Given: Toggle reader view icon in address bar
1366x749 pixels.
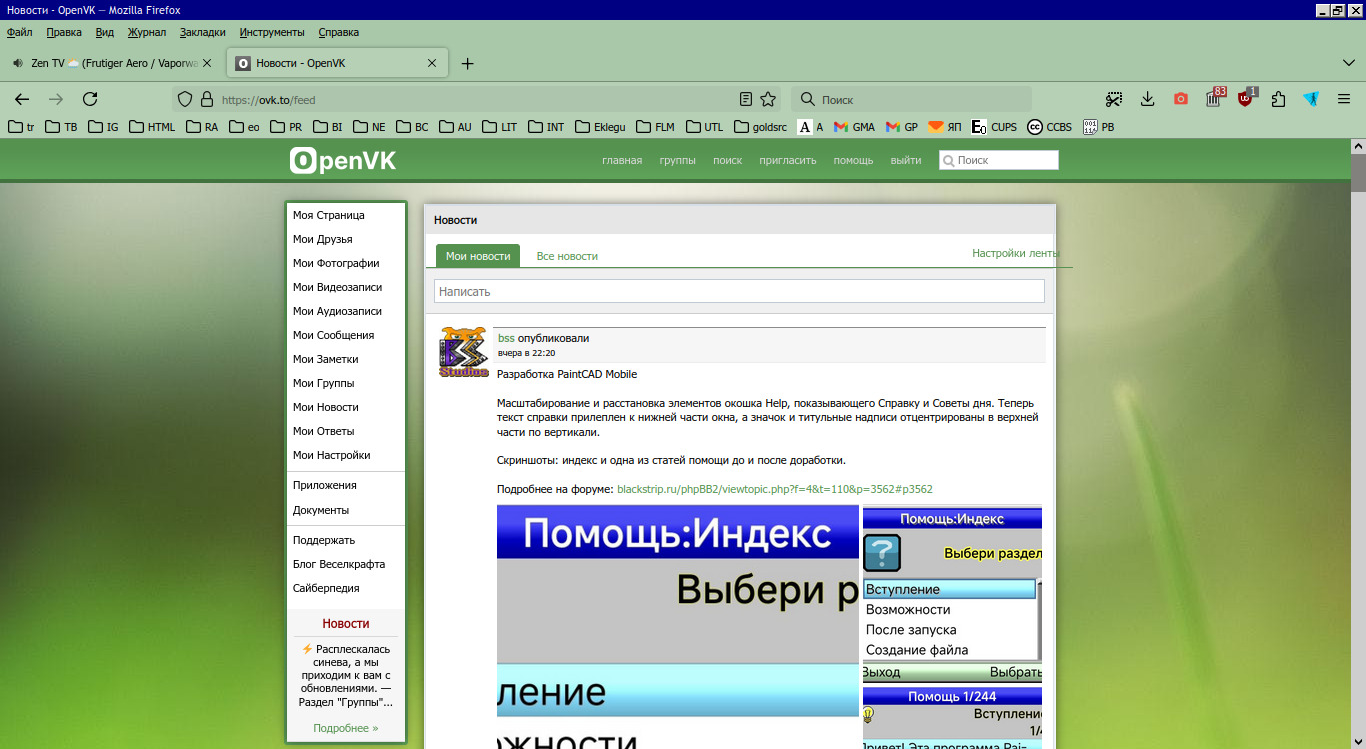Looking at the screenshot, I should point(745,99).
